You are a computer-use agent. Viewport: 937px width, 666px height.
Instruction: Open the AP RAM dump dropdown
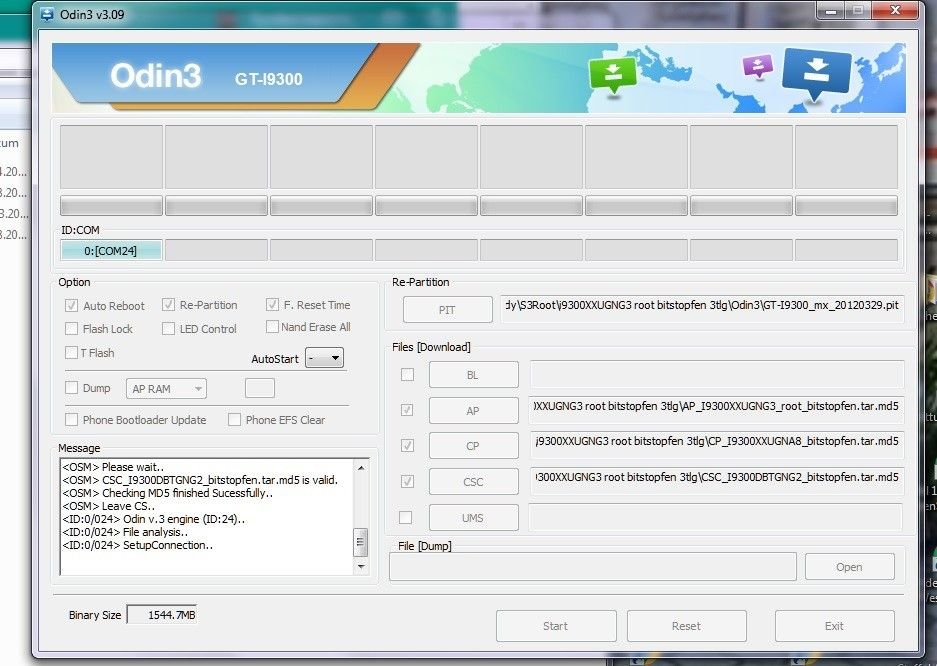[x=166, y=389]
